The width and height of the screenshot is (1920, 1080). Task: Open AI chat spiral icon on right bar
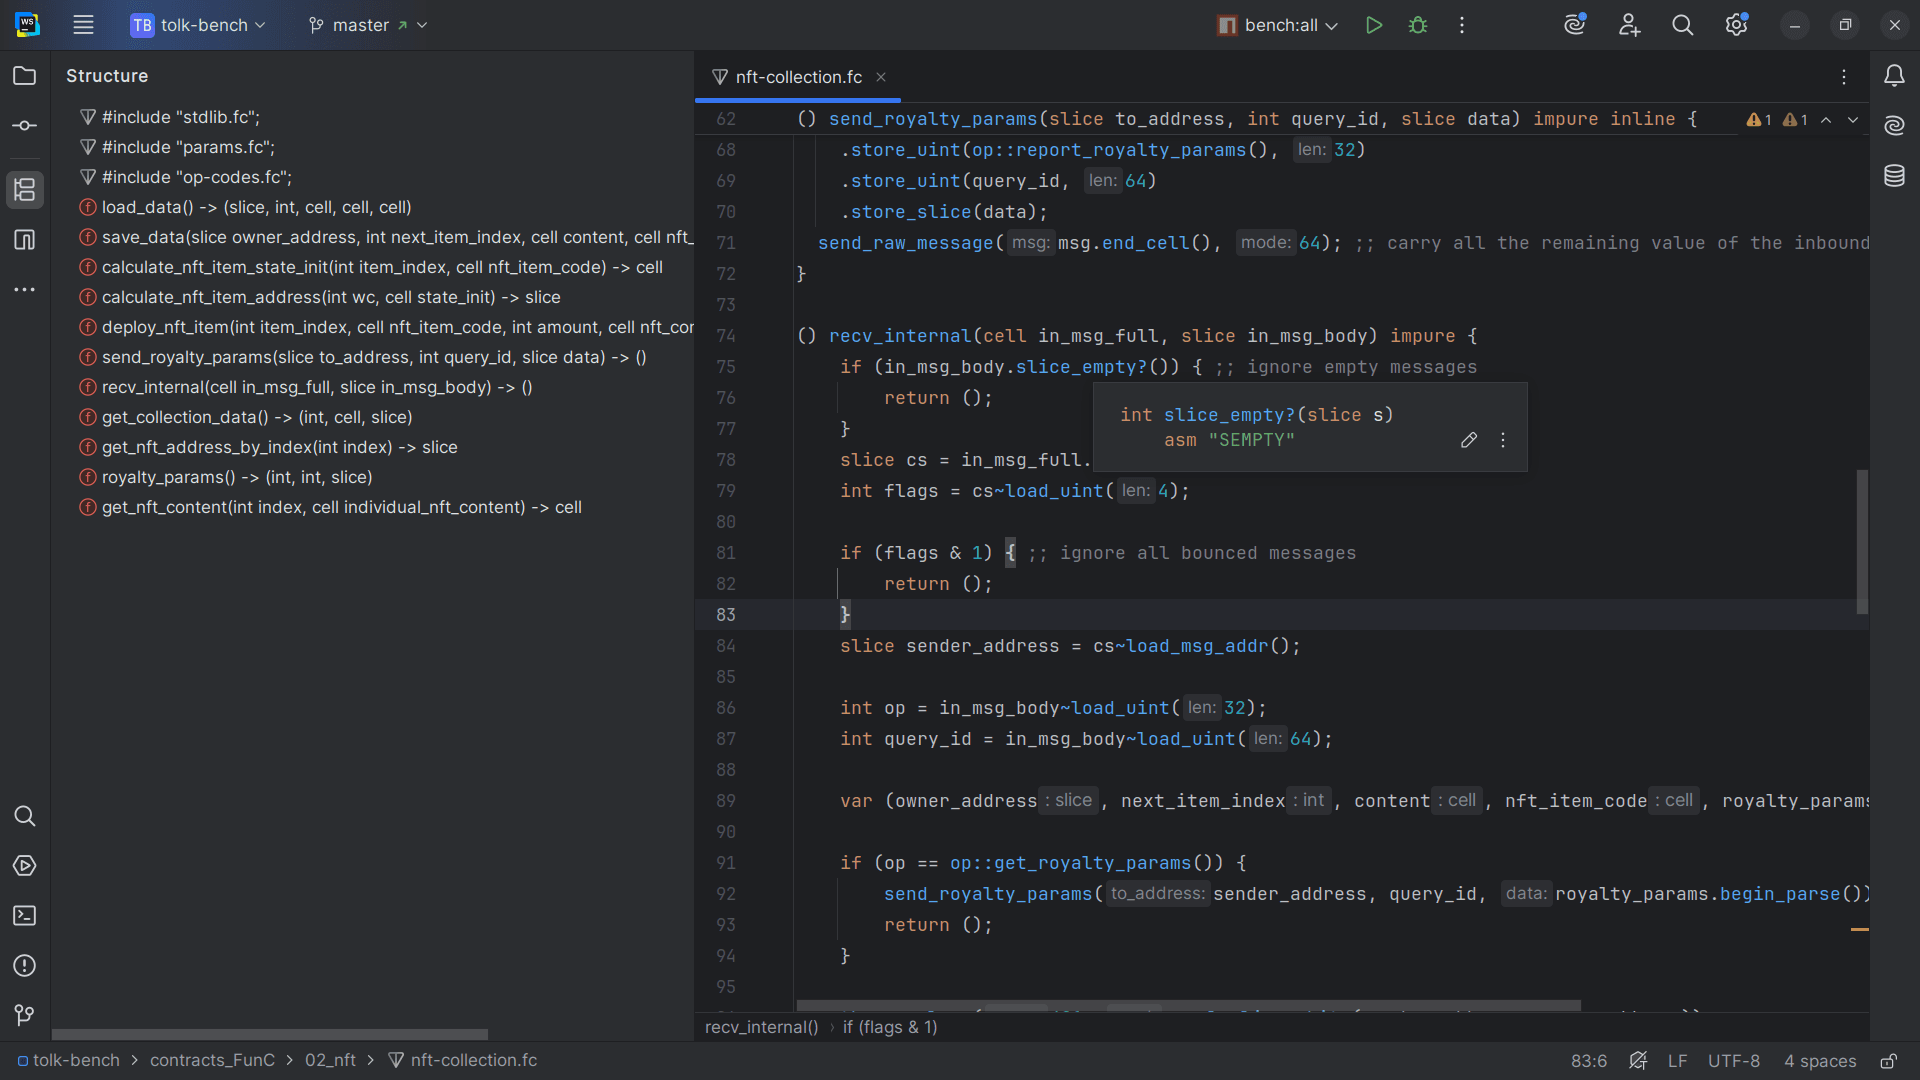tap(1895, 126)
